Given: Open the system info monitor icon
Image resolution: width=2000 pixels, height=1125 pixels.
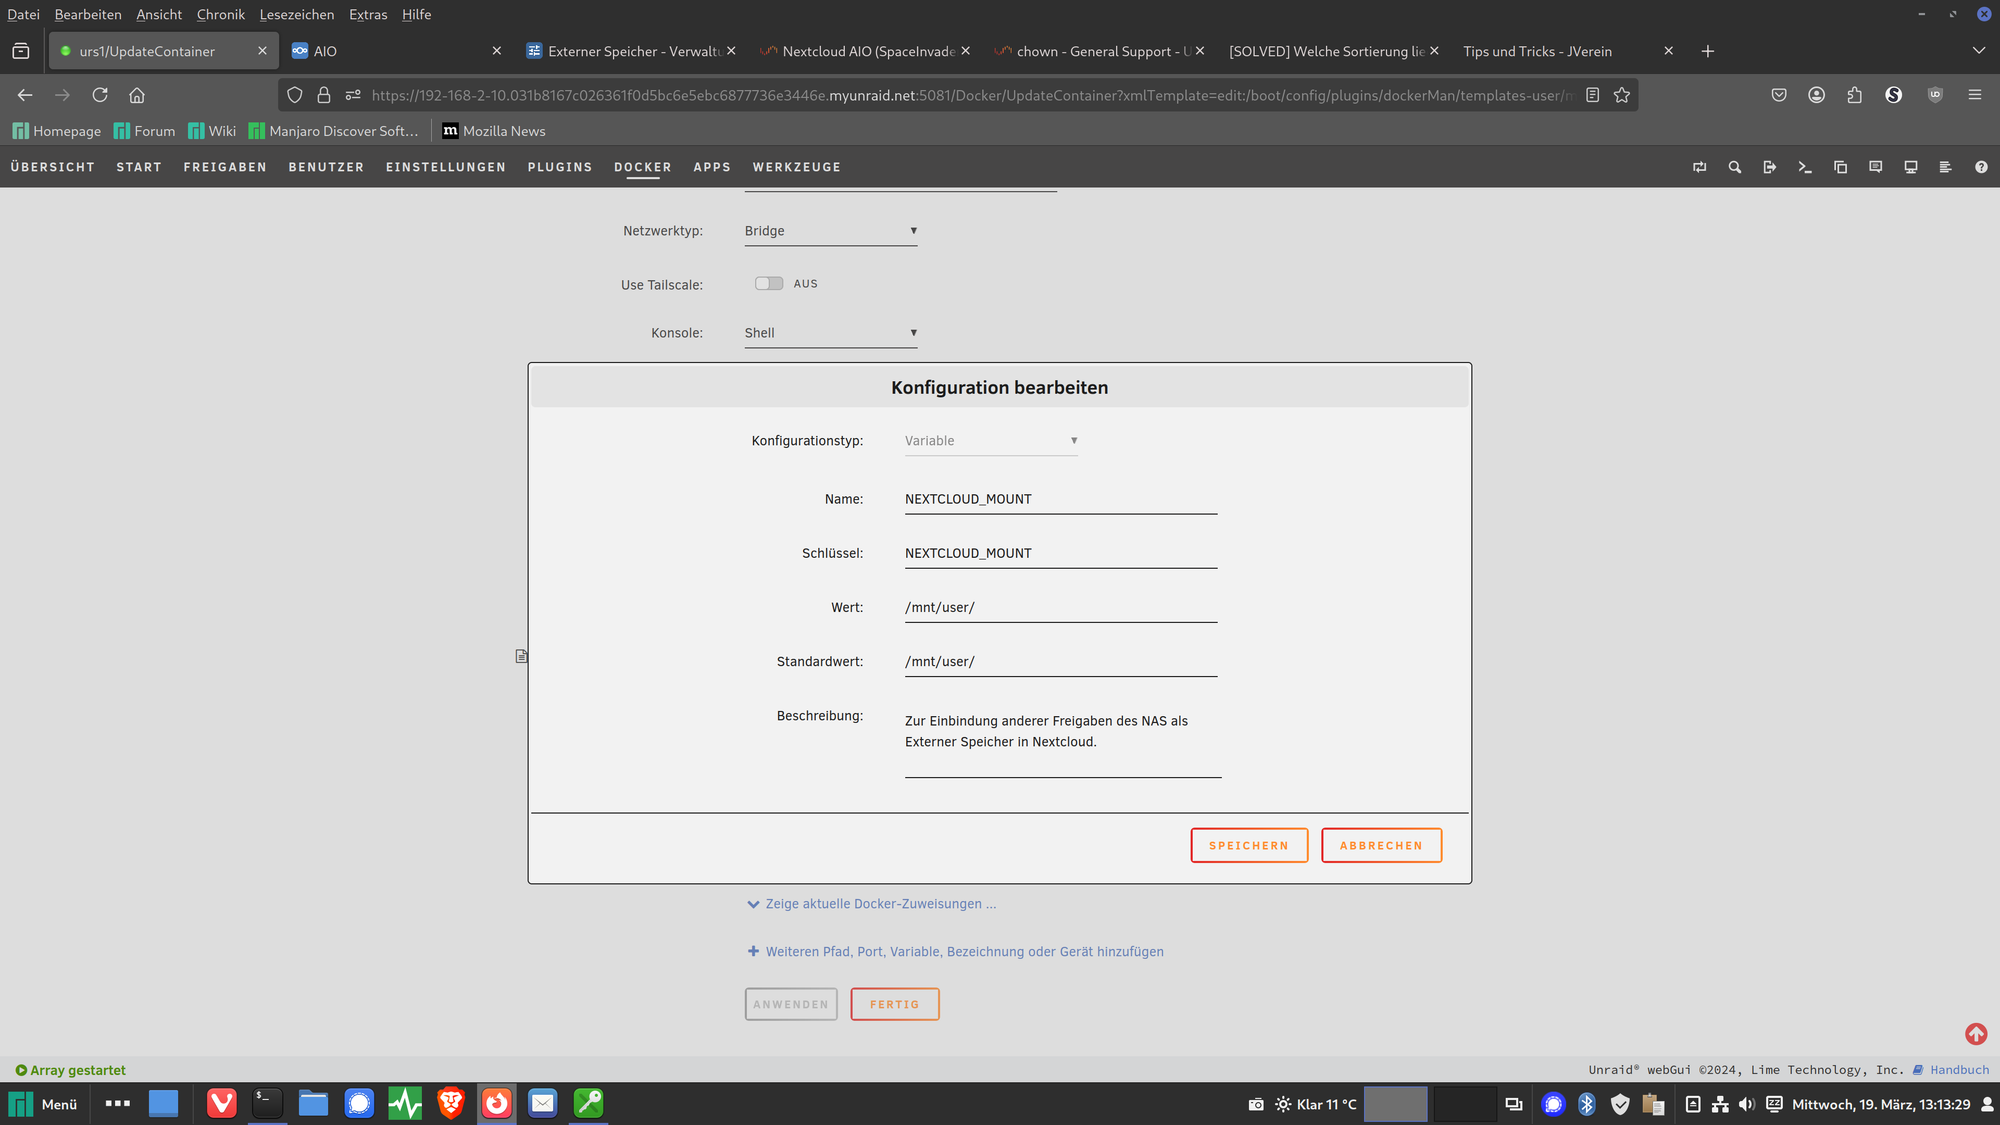Looking at the screenshot, I should [x=1911, y=167].
